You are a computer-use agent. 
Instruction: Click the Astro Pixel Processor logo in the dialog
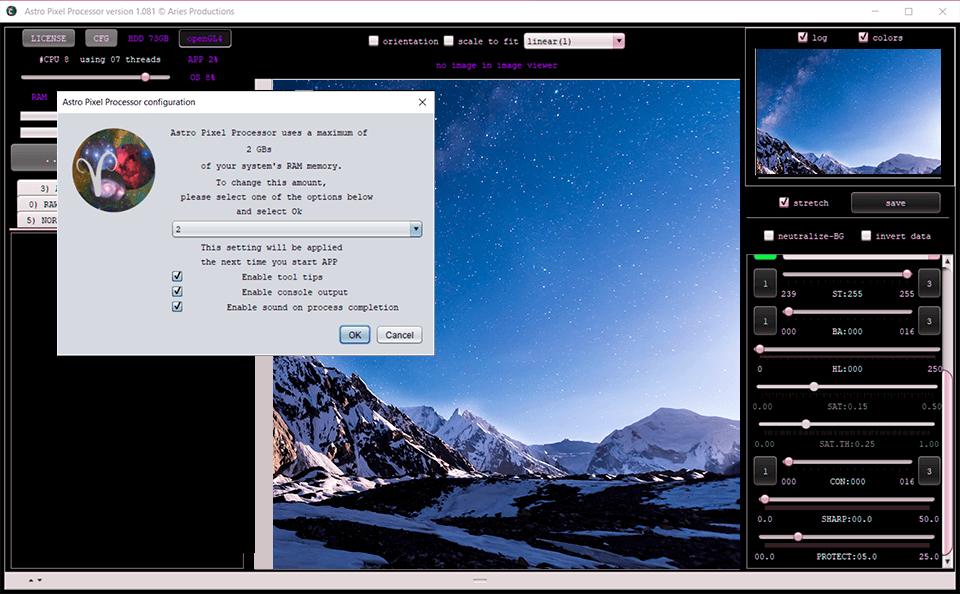coord(114,169)
